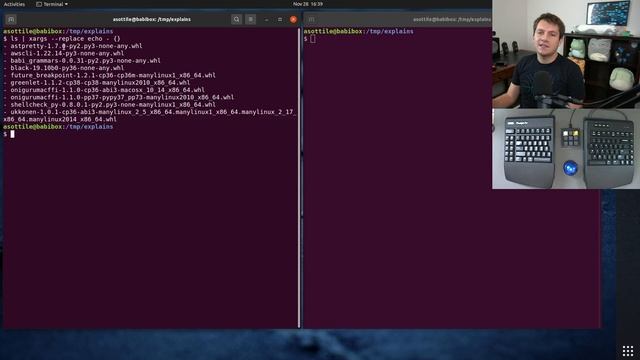
Task: Click ukkonen-1.0.1 wheel filename line
Action: [149, 116]
